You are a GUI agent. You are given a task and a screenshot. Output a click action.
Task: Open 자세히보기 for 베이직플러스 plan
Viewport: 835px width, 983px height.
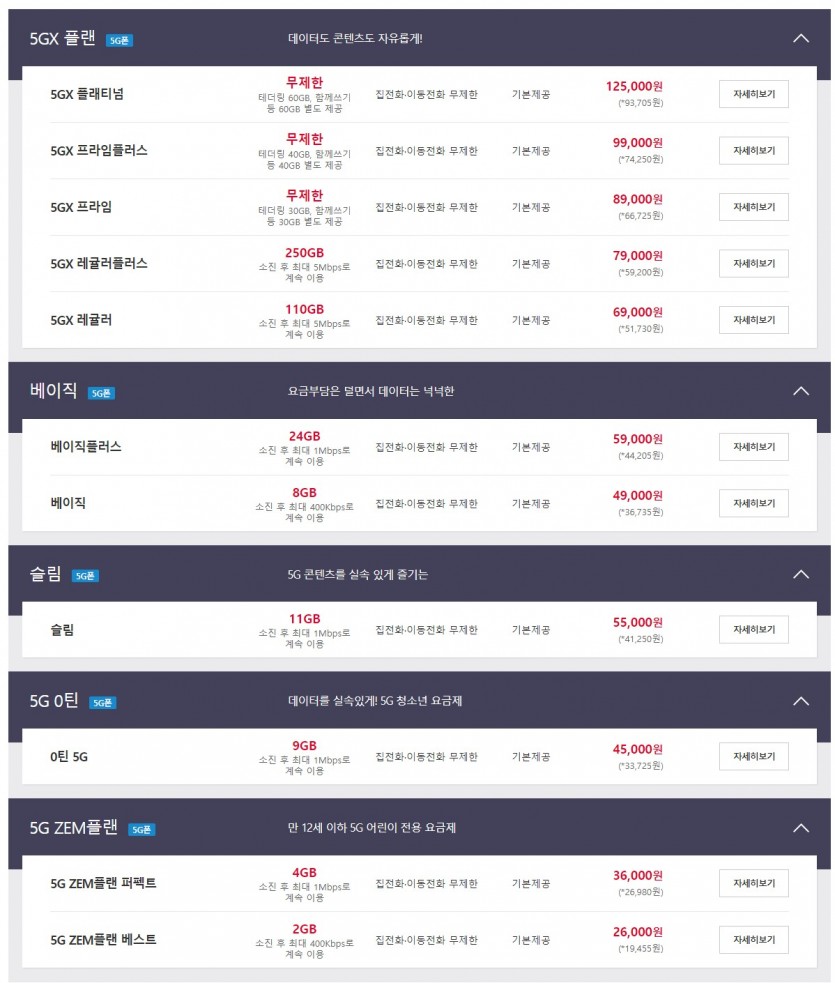753,446
